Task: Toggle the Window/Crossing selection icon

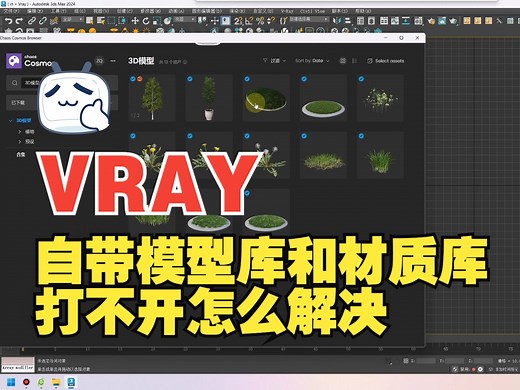Action: click(x=122, y=21)
